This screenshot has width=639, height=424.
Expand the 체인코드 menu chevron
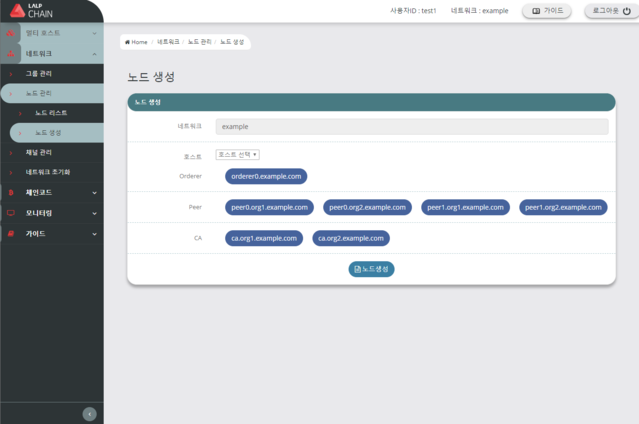tap(93, 192)
